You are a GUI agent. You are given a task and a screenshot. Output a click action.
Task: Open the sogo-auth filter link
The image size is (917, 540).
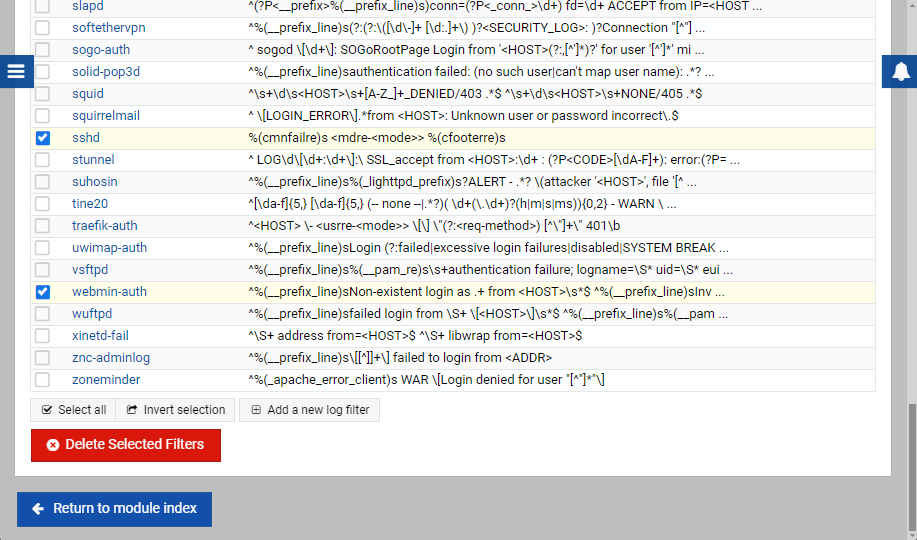(101, 50)
